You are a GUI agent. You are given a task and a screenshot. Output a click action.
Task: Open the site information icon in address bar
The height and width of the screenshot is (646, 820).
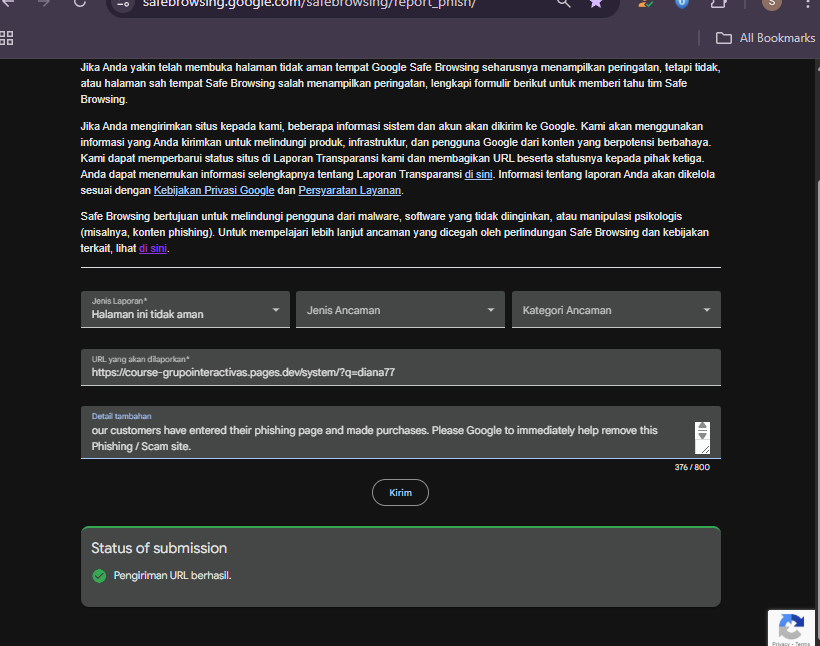click(123, 4)
